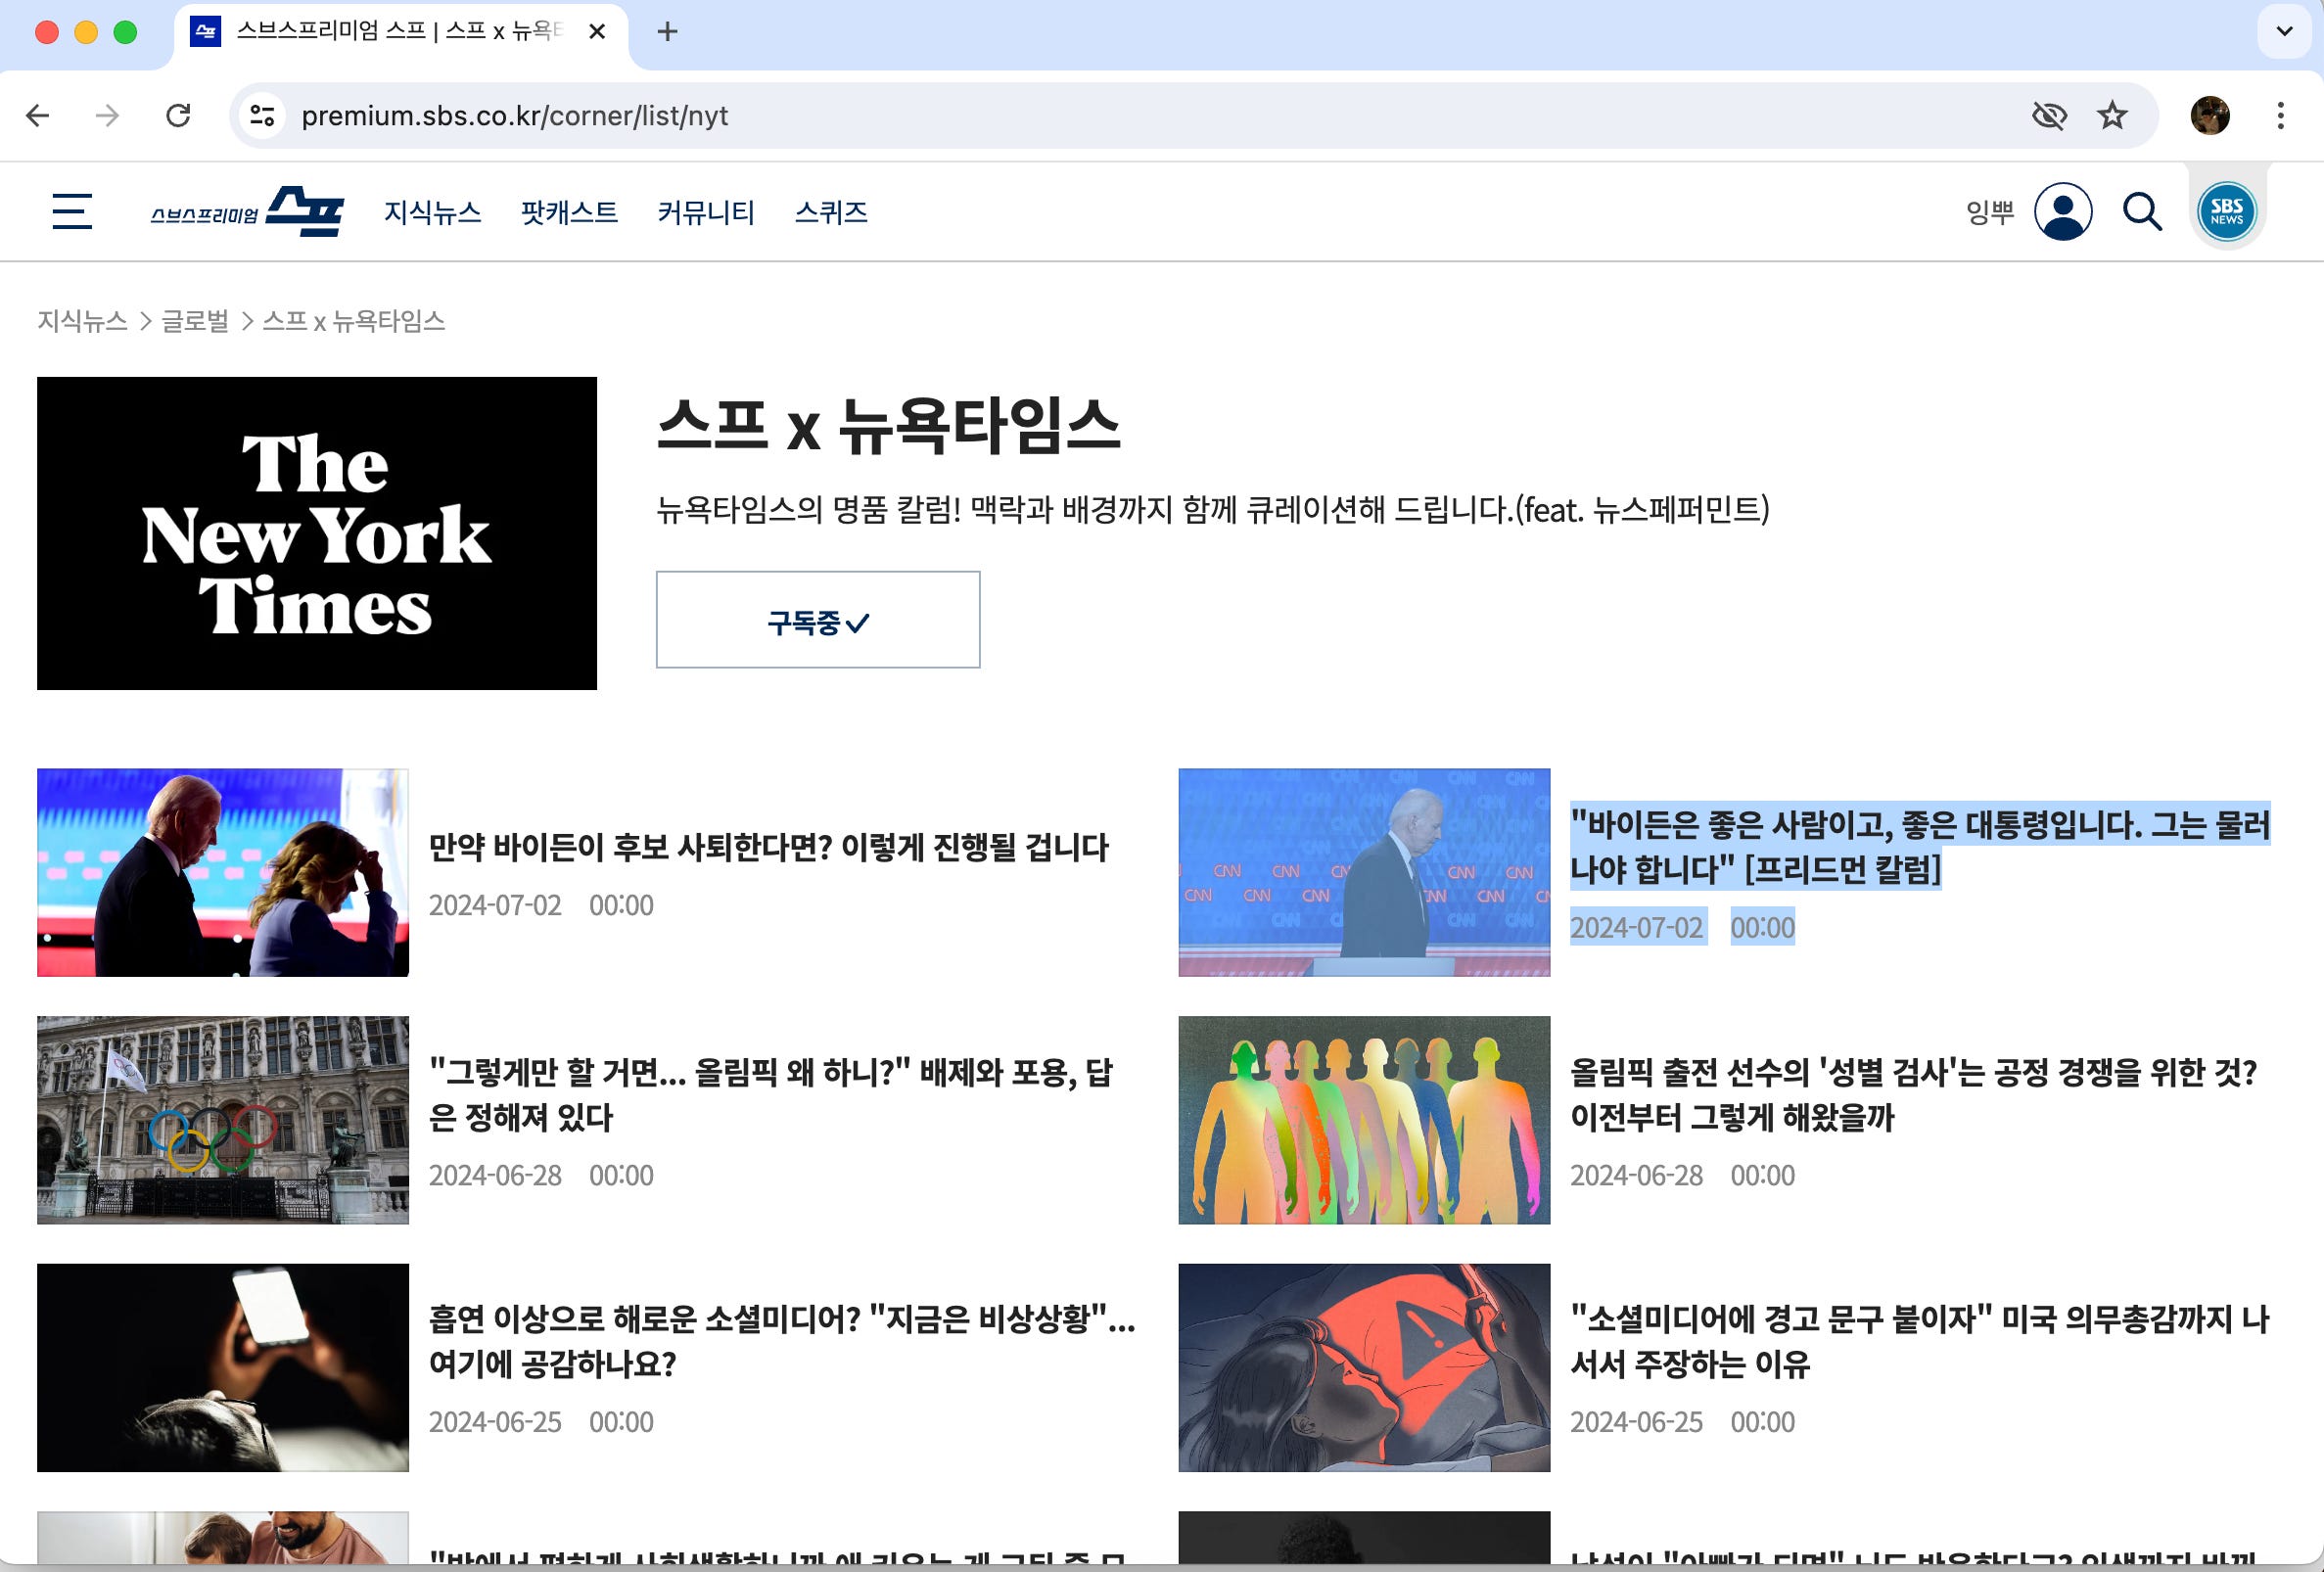This screenshot has height=1572, width=2324.
Task: Open site information icon in address bar
Action: pyautogui.click(x=262, y=116)
